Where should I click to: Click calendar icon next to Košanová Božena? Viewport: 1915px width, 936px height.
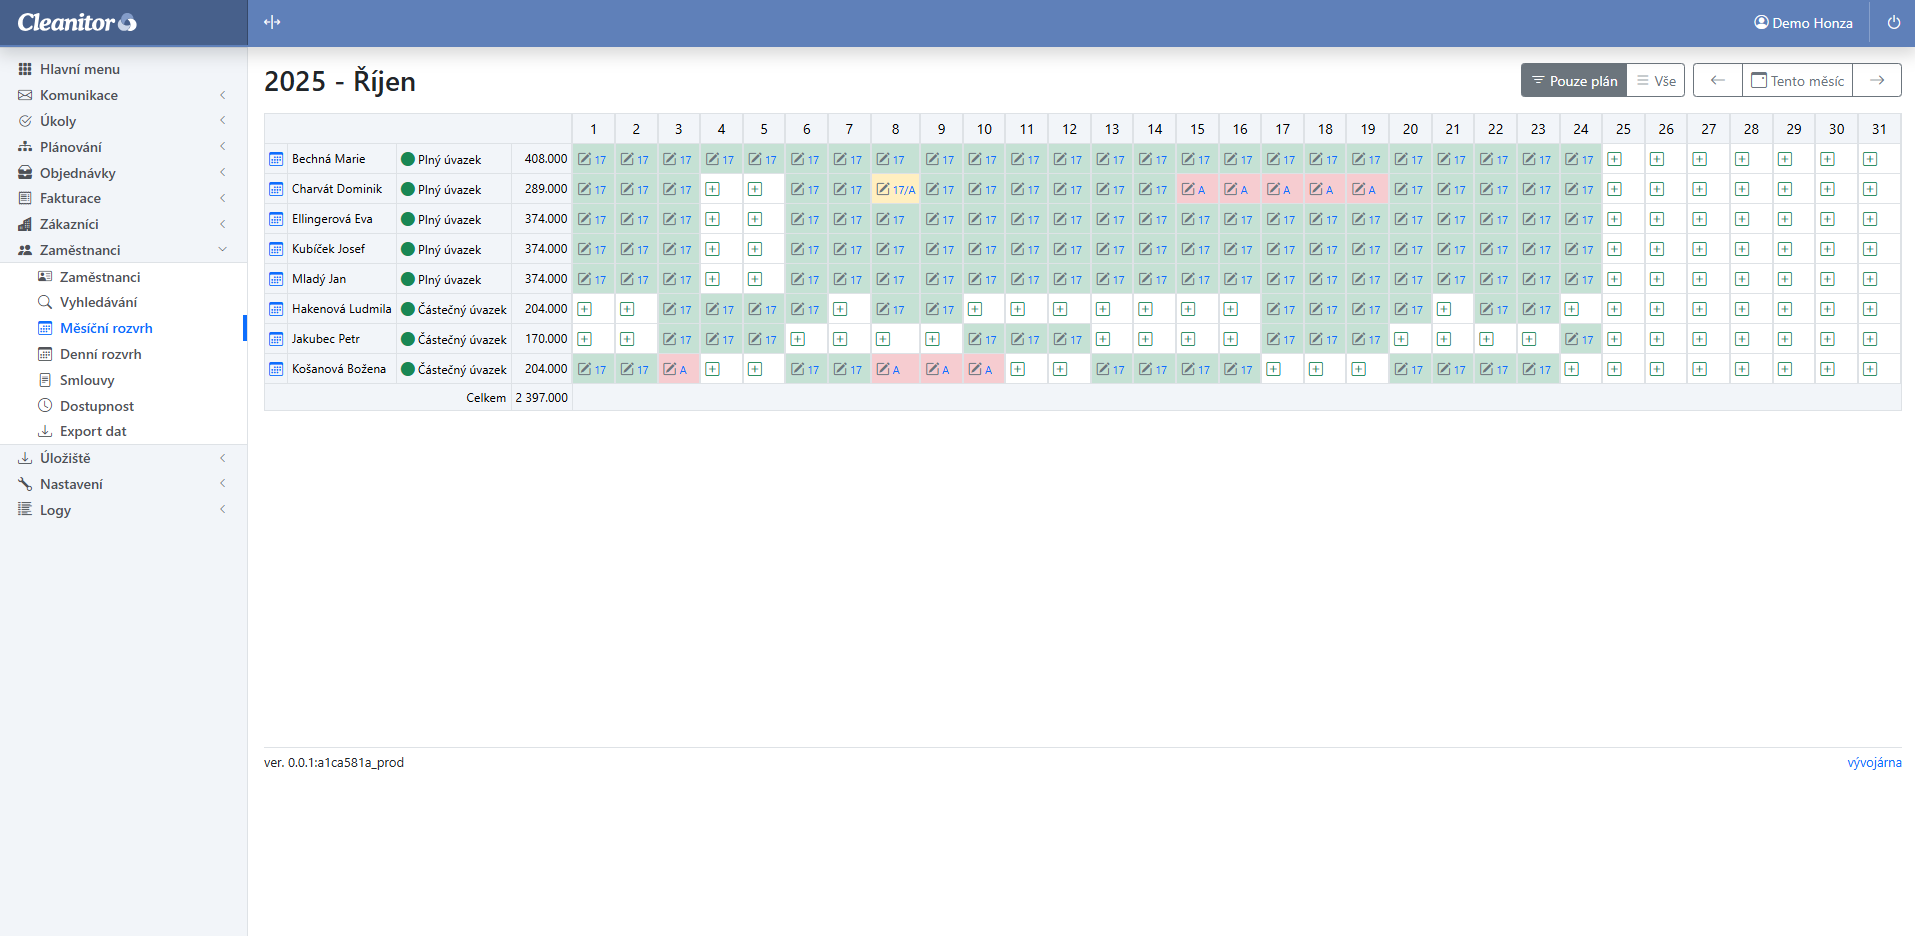tap(276, 369)
